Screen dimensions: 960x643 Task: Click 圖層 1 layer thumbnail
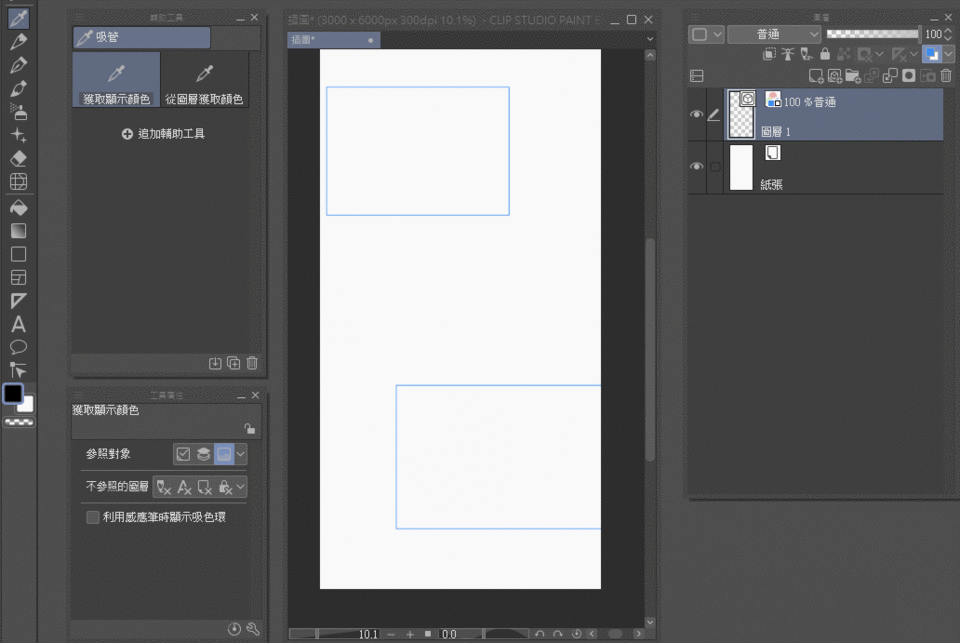point(741,115)
